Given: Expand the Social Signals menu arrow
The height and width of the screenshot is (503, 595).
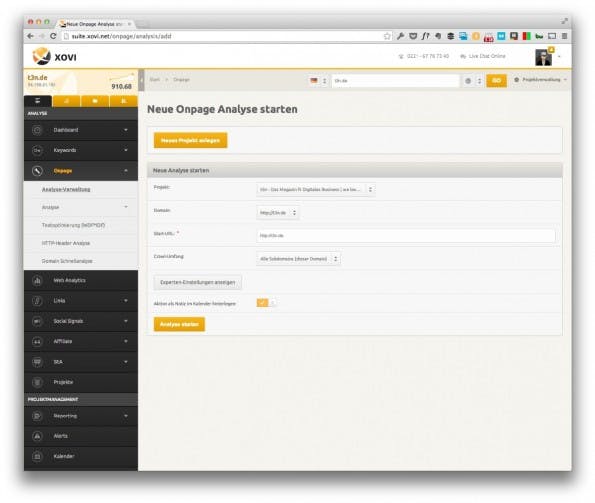Looking at the screenshot, I should 126,321.
